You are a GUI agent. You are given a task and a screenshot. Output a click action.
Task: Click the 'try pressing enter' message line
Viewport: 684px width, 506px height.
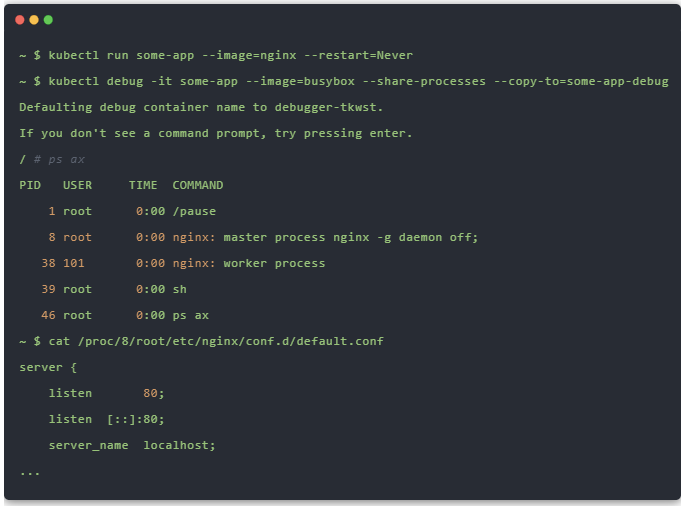215,133
